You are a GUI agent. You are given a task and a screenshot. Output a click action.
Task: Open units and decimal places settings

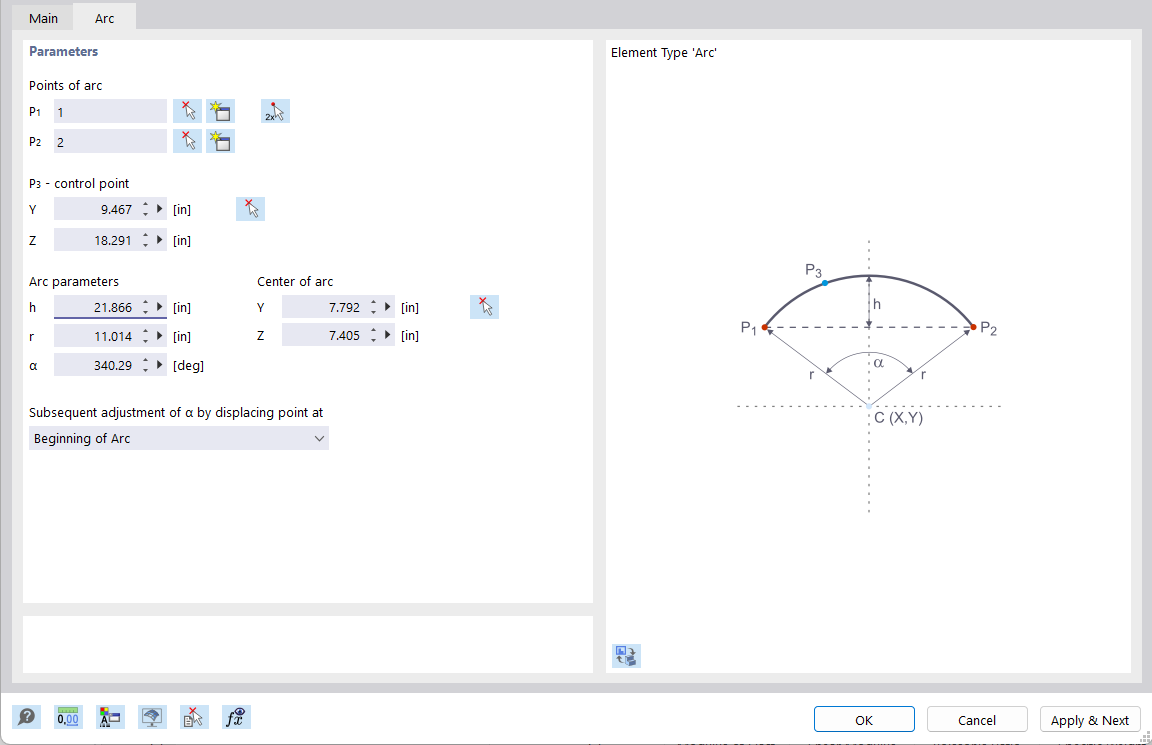pos(68,717)
